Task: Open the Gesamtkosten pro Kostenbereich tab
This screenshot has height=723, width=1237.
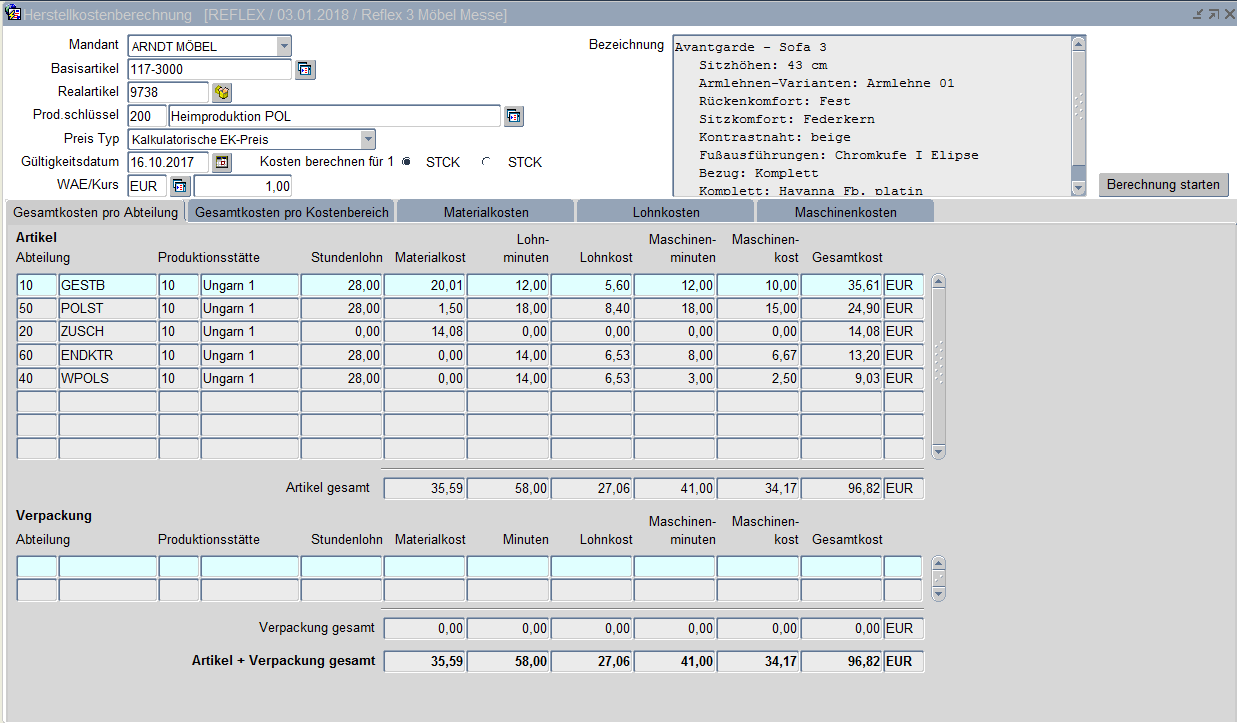Action: pyautogui.click(x=291, y=212)
